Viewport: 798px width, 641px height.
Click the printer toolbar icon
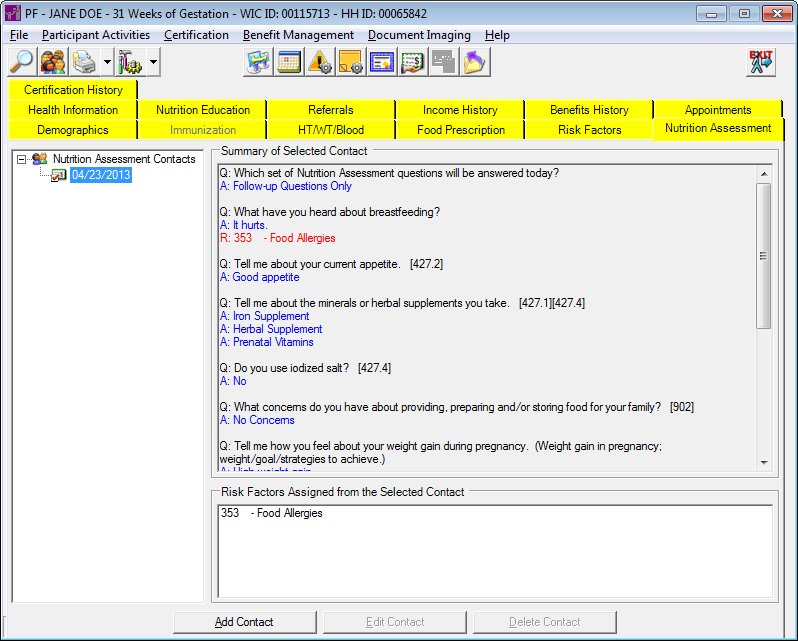pos(84,62)
